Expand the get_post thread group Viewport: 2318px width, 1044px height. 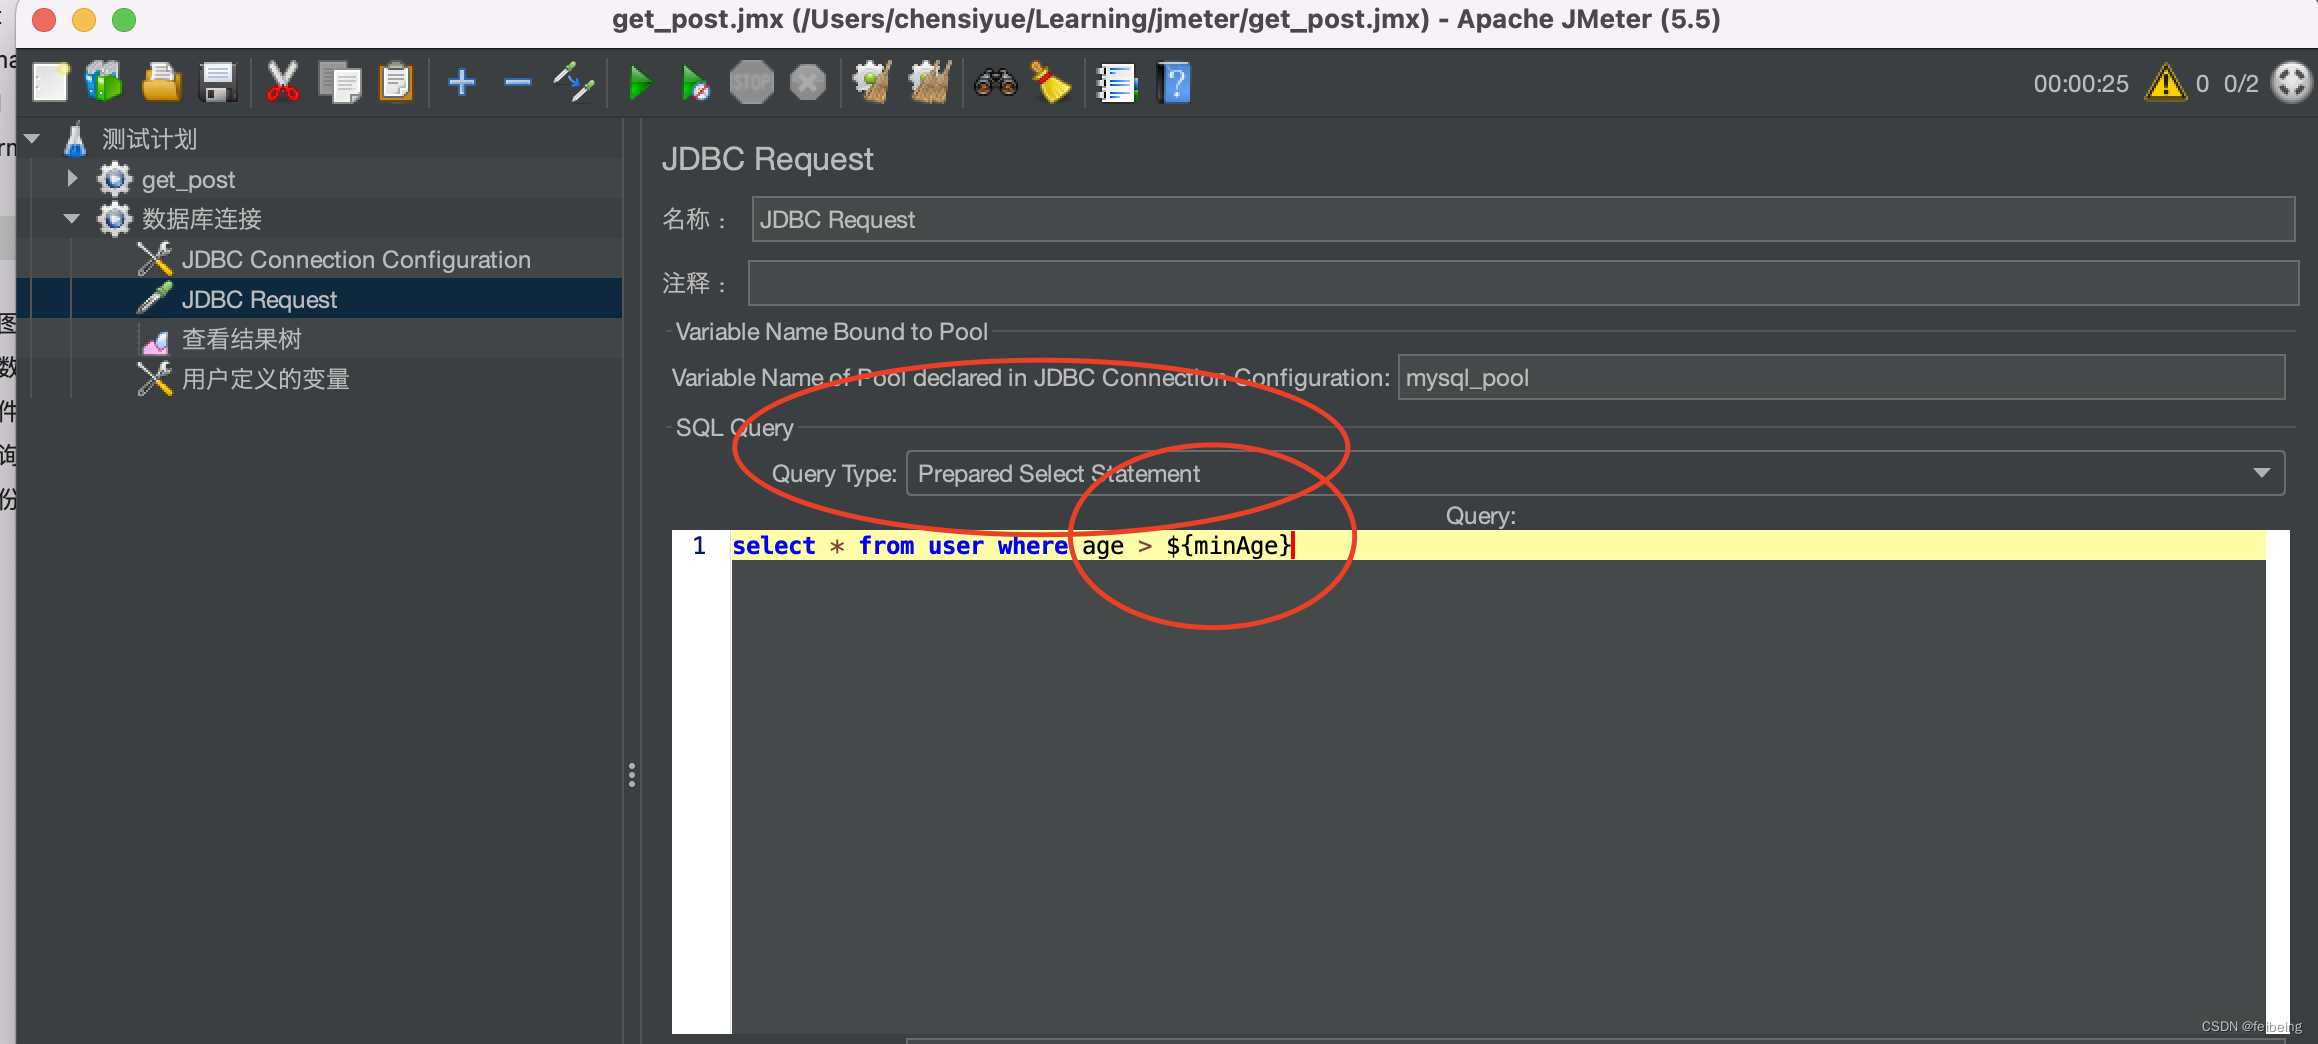point(71,178)
